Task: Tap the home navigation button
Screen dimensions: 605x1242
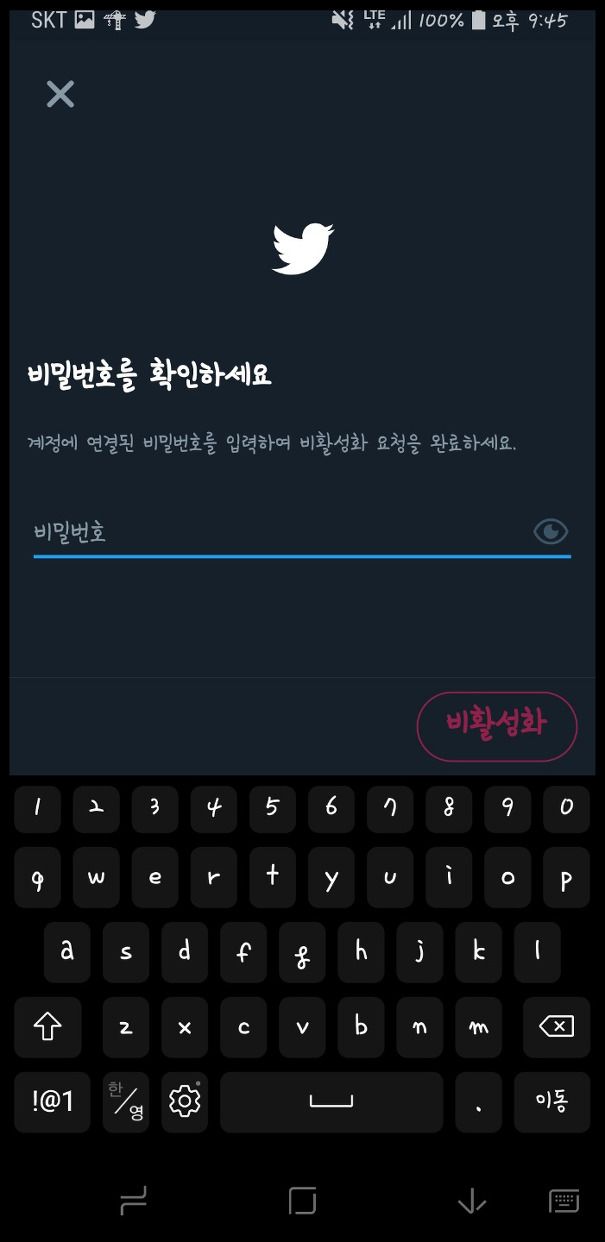Action: pos(302,1201)
